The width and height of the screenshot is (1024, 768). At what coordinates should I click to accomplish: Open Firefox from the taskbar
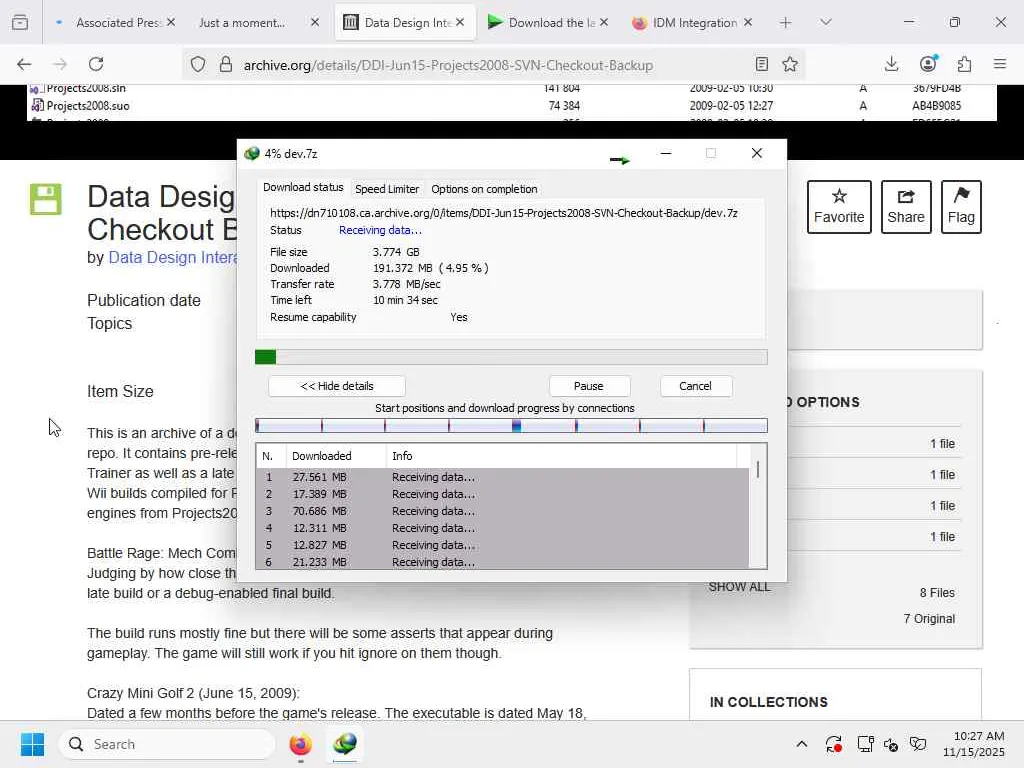point(300,744)
